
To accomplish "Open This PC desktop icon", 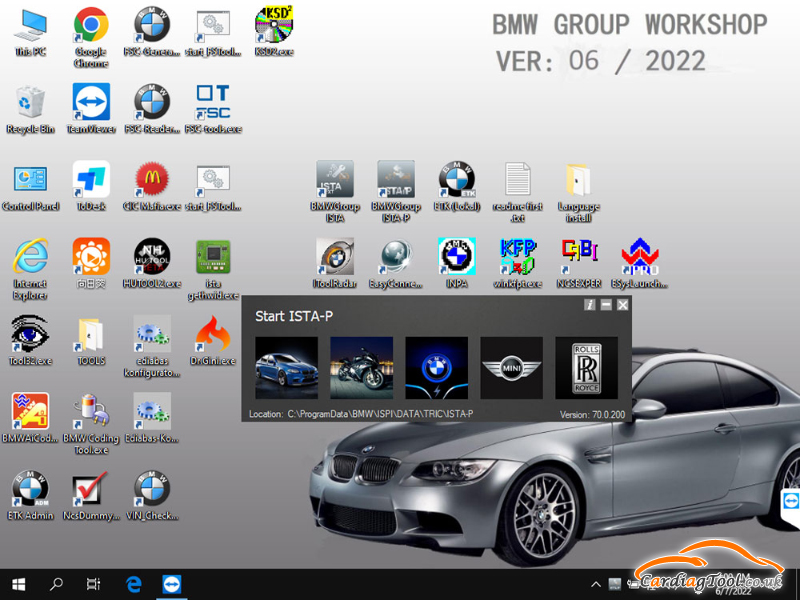I will point(30,32).
